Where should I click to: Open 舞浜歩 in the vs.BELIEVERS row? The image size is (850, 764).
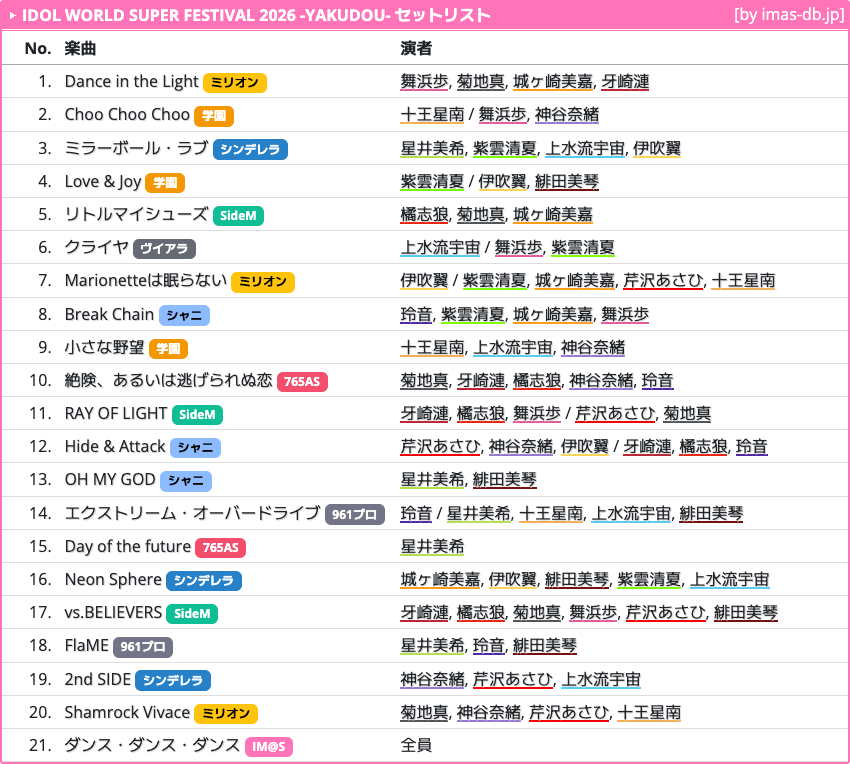593,612
